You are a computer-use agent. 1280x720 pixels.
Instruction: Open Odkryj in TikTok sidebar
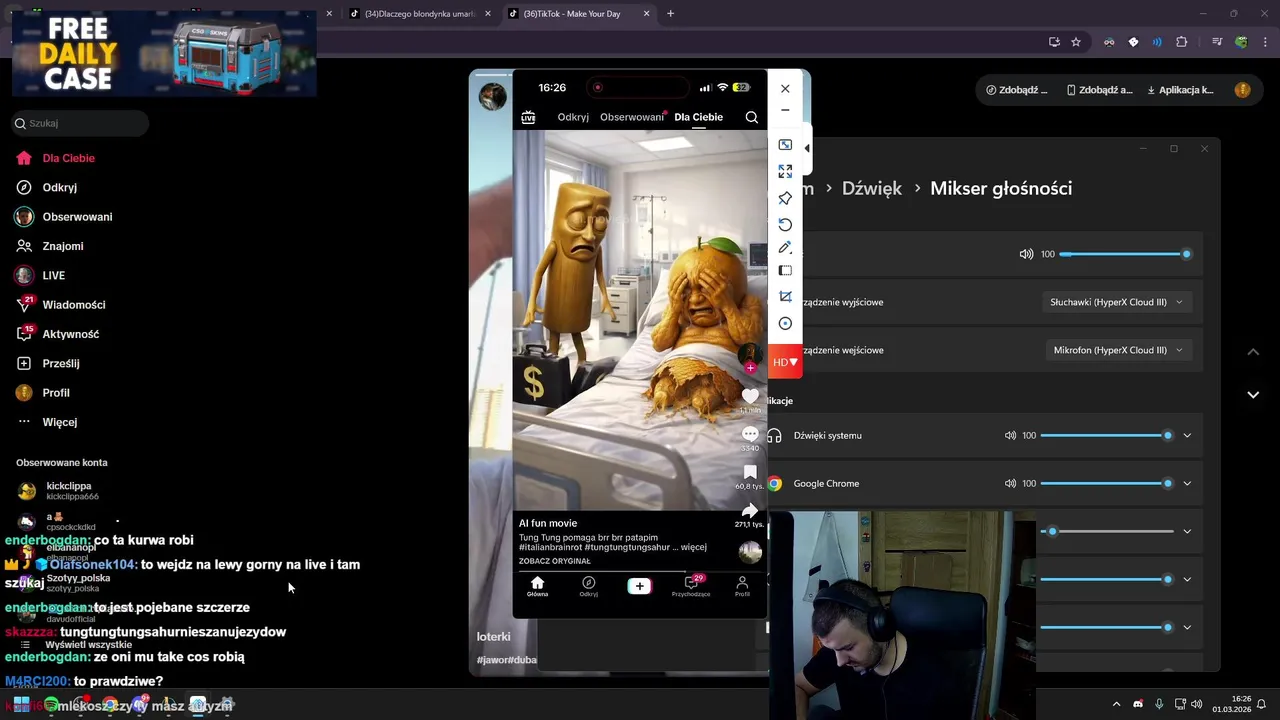click(47, 187)
